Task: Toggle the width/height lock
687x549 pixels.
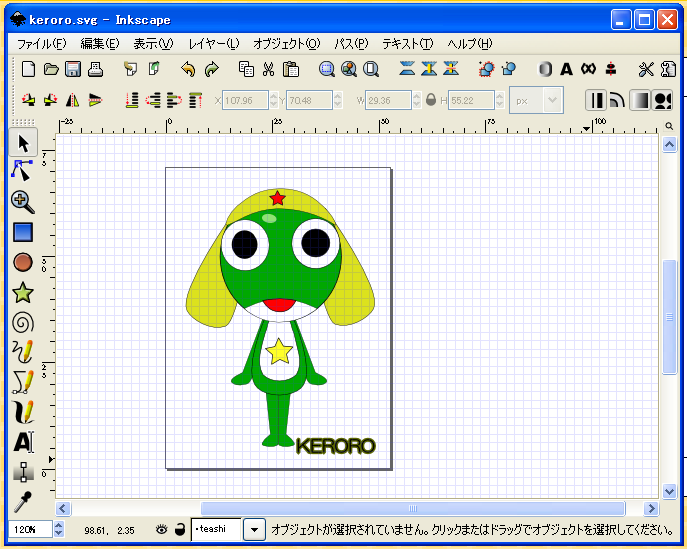Action: point(431,100)
